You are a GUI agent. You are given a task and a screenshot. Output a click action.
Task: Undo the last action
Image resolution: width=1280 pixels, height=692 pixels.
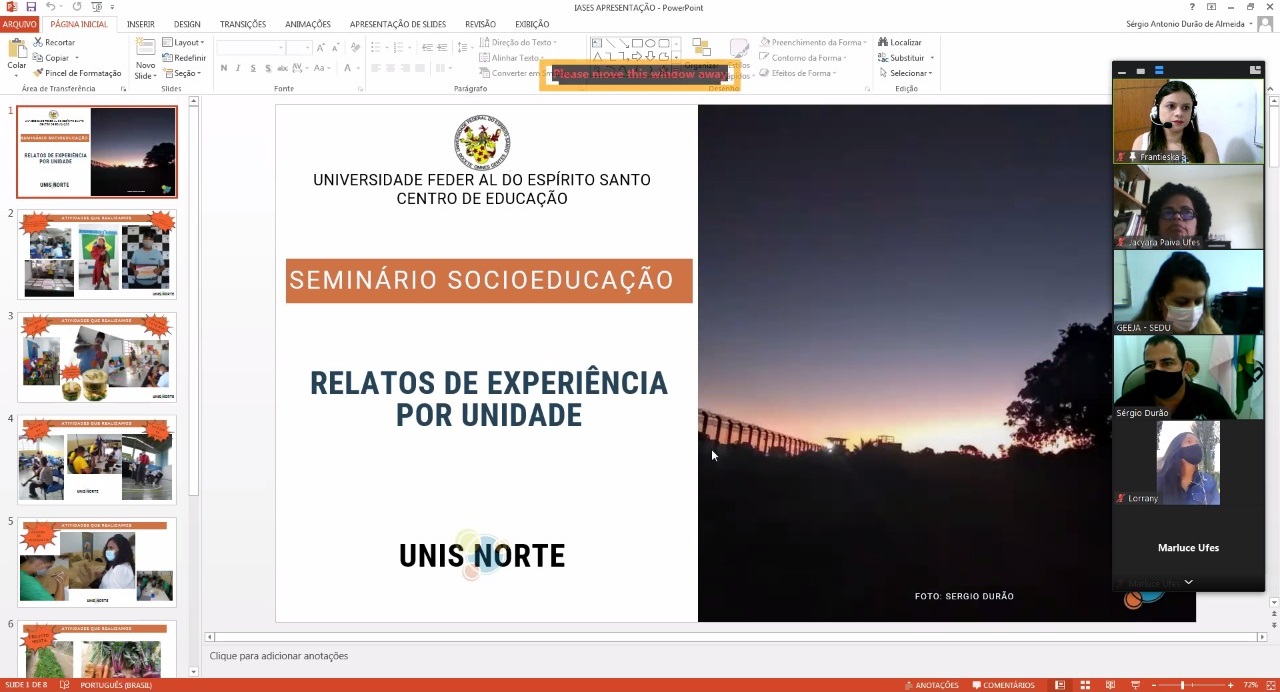[x=50, y=7]
